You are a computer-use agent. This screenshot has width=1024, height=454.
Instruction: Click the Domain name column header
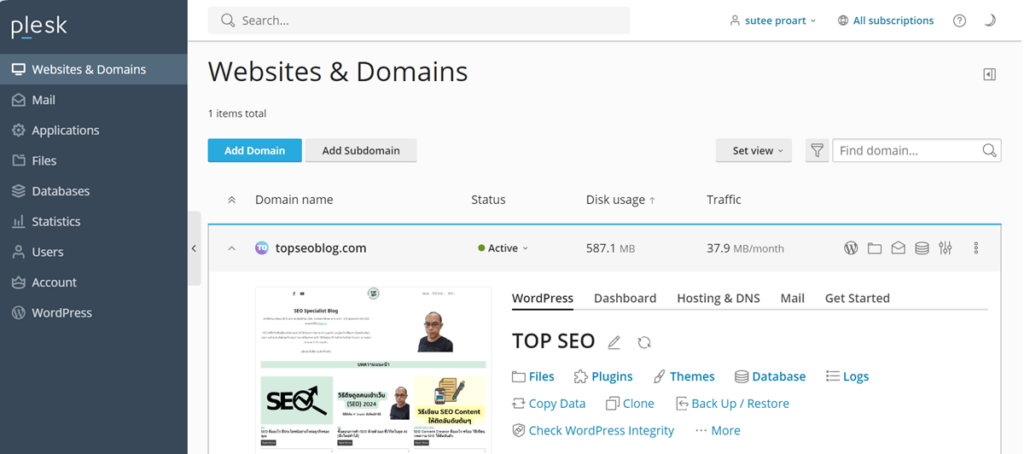294,200
